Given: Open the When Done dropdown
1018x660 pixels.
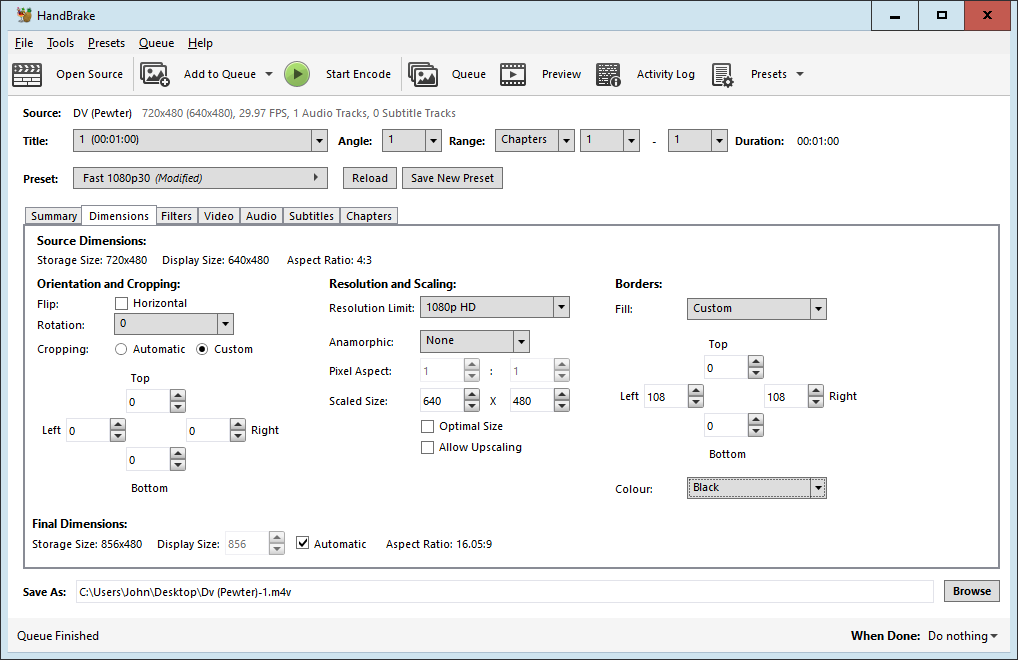Looking at the screenshot, I should pyautogui.click(x=963, y=636).
